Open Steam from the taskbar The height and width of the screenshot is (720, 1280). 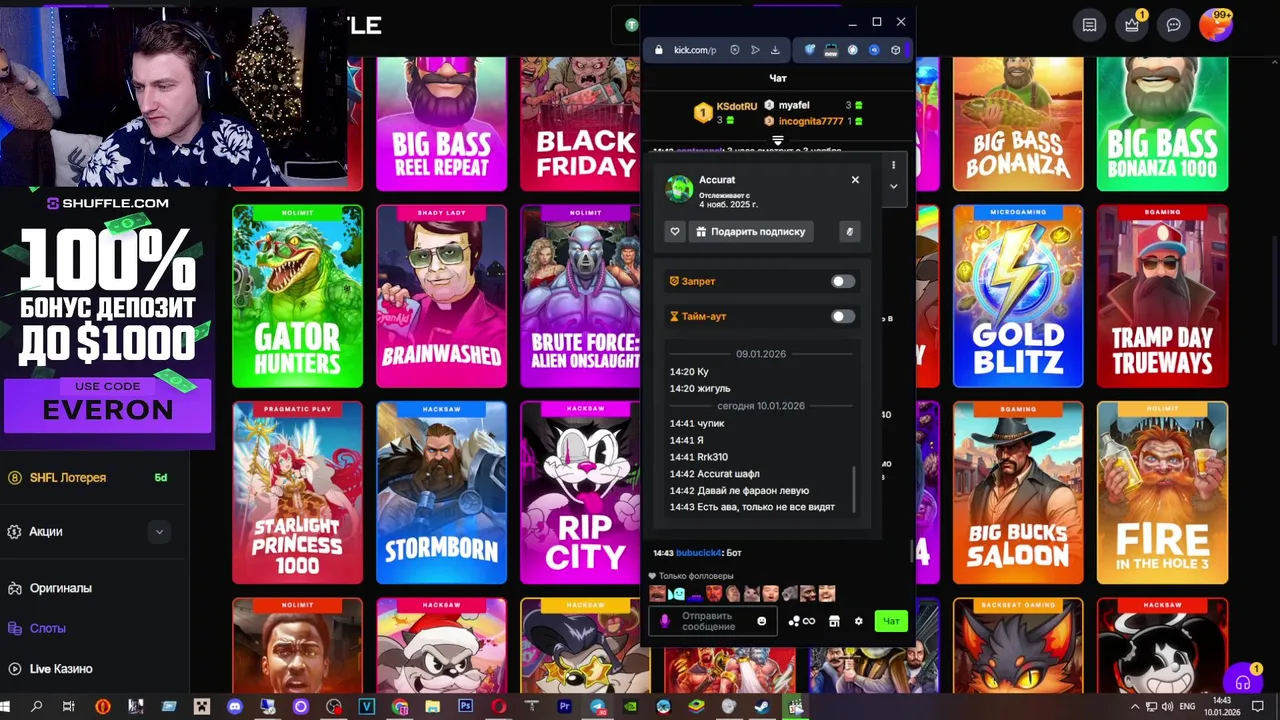762,706
